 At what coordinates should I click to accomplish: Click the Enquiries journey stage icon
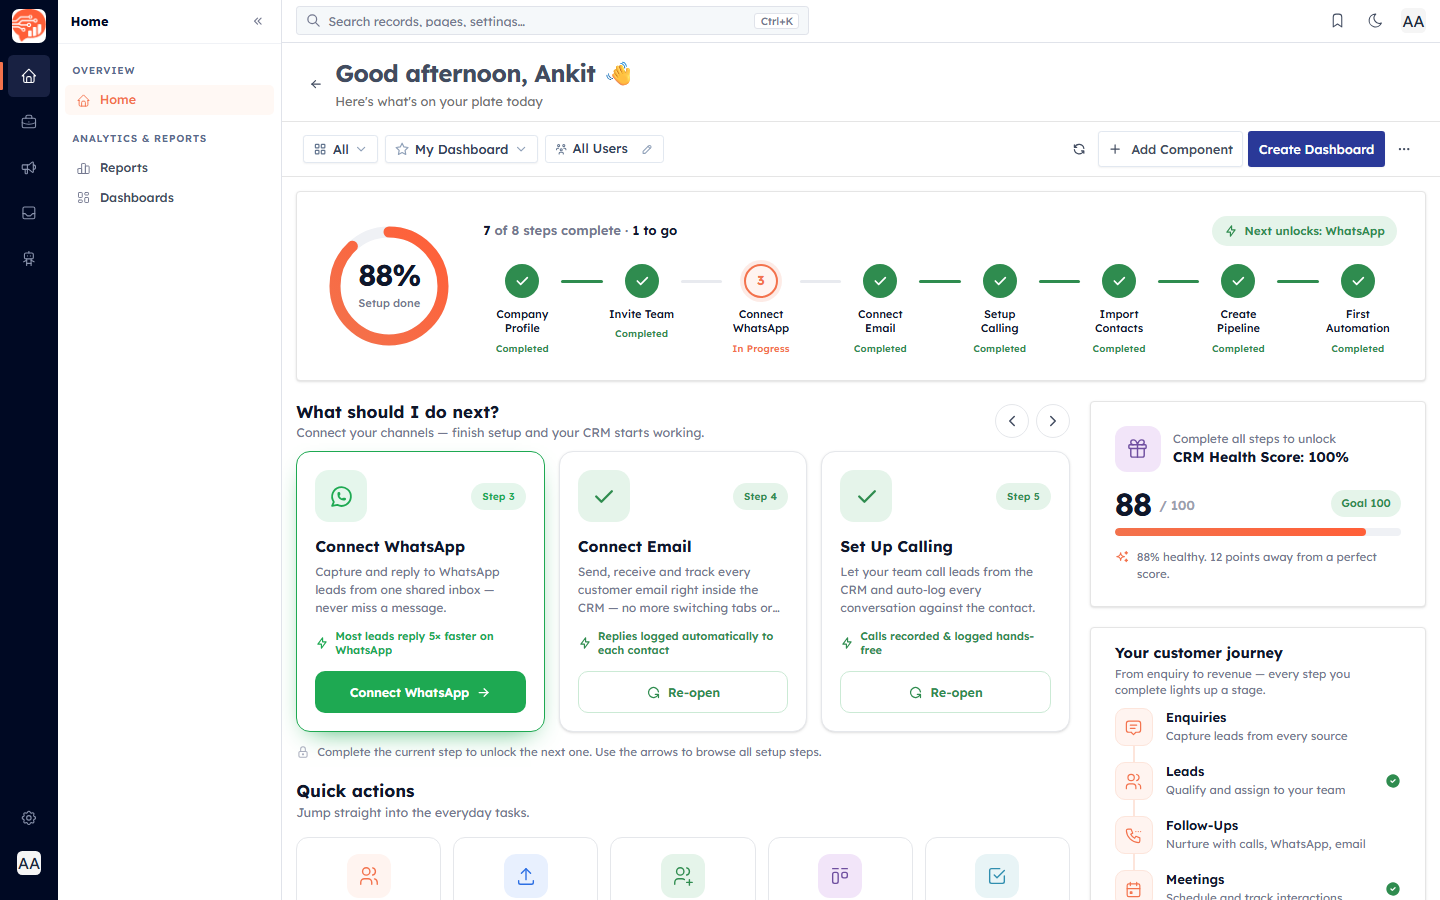(1133, 727)
